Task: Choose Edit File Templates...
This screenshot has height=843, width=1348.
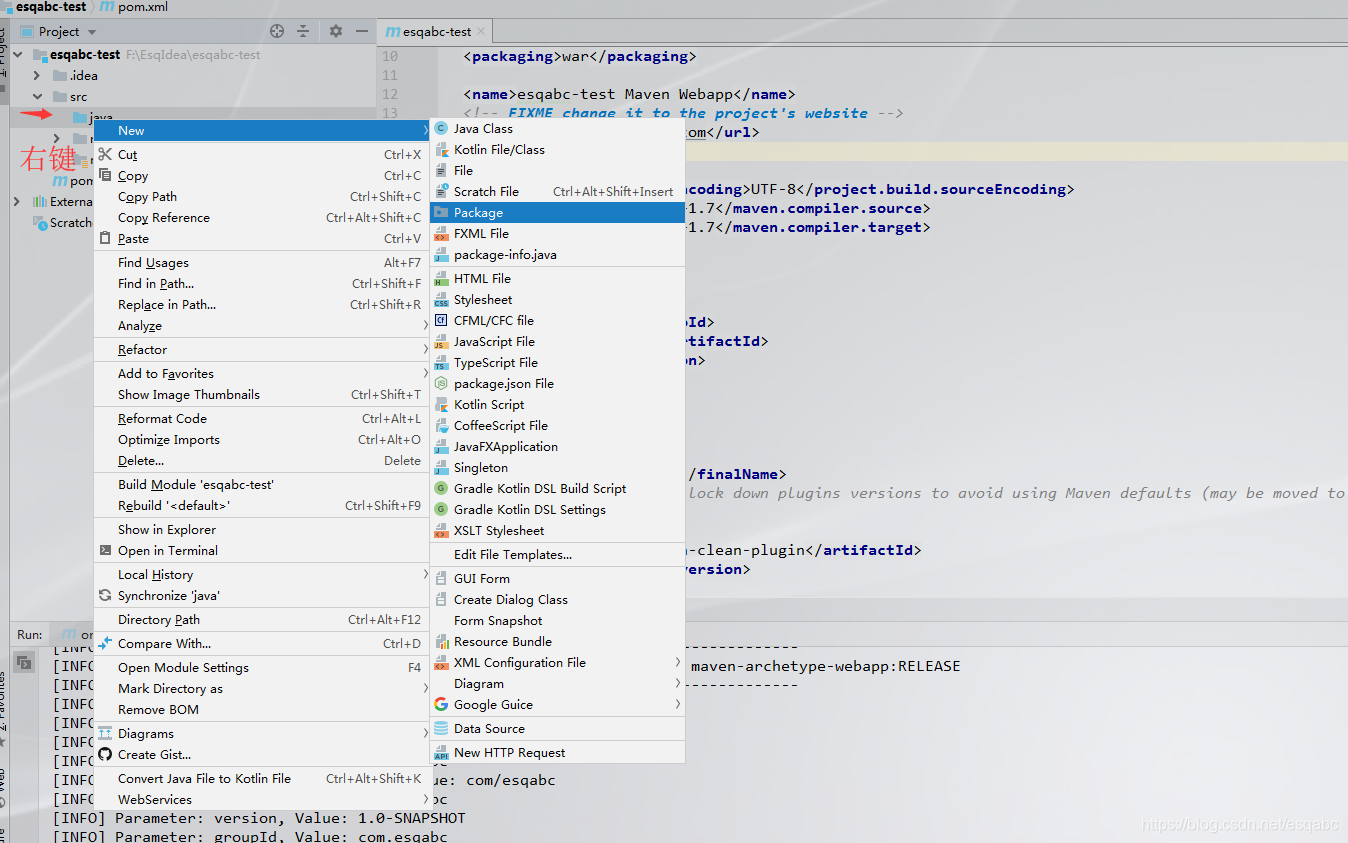Action: pyautogui.click(x=557, y=555)
